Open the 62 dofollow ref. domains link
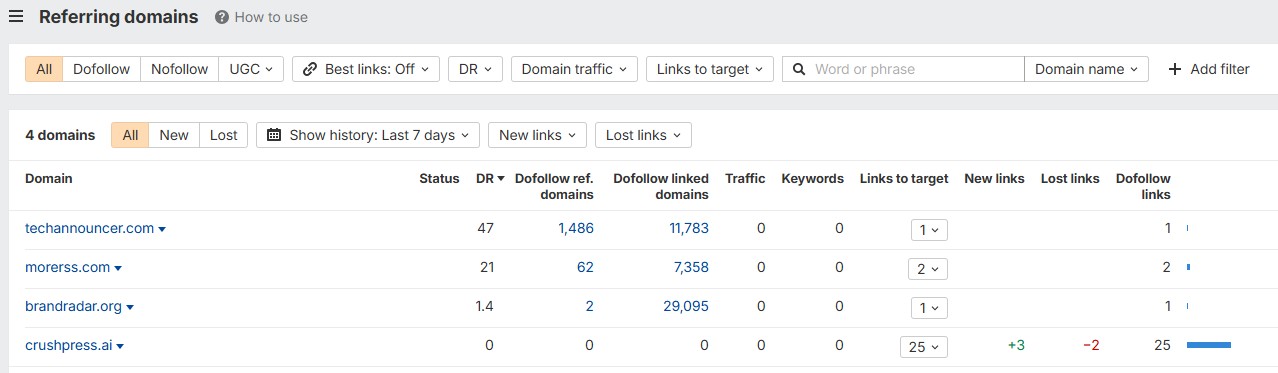 [585, 267]
